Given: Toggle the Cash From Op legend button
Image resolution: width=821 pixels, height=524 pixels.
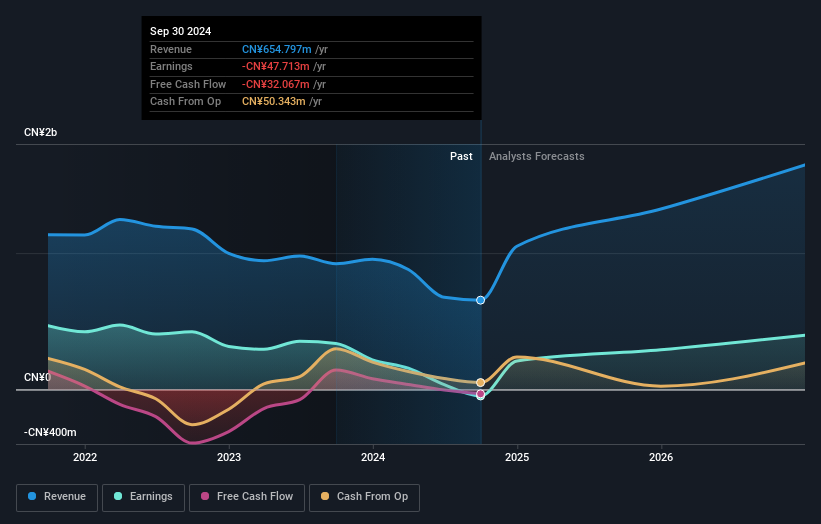Looking at the screenshot, I should click(364, 497).
